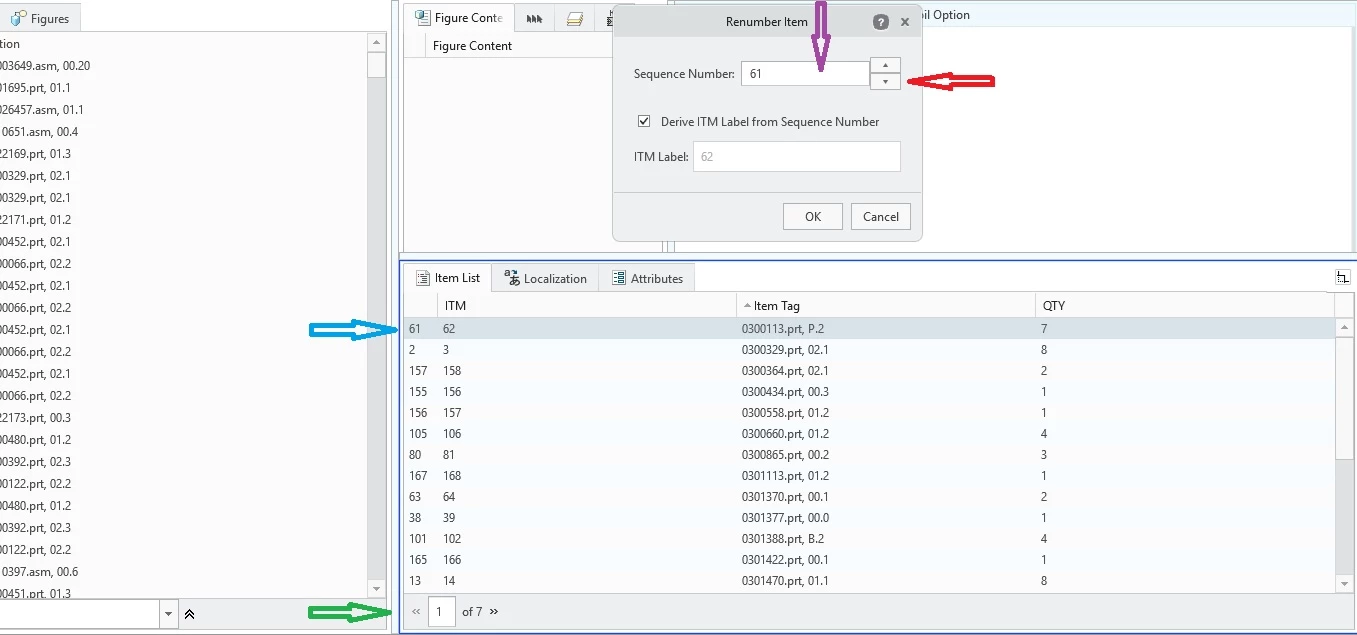
Task: Select row 0301470.prt, 01.1
Action: click(868, 581)
